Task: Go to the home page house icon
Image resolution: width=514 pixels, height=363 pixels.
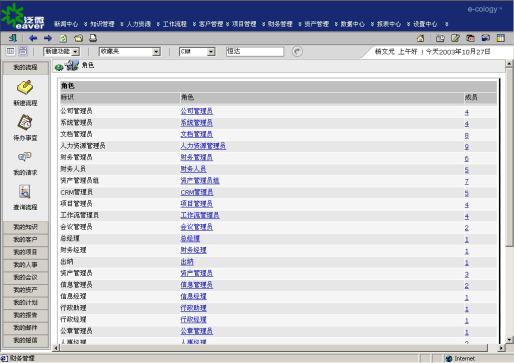Action: [421, 38]
